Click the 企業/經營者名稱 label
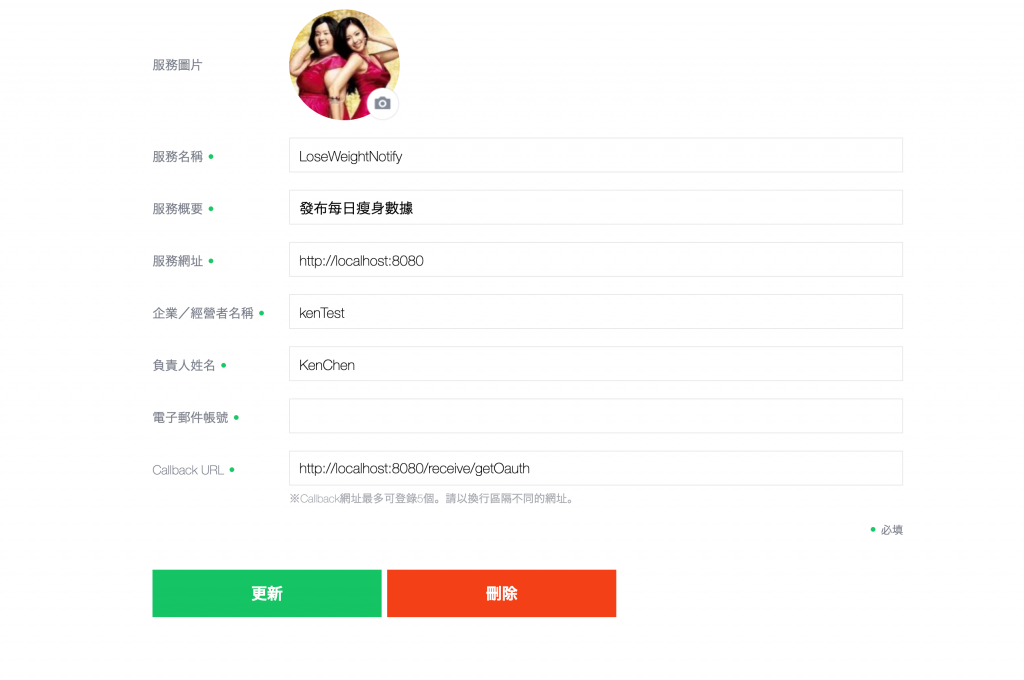The height and width of the screenshot is (680, 1024). pos(203,314)
